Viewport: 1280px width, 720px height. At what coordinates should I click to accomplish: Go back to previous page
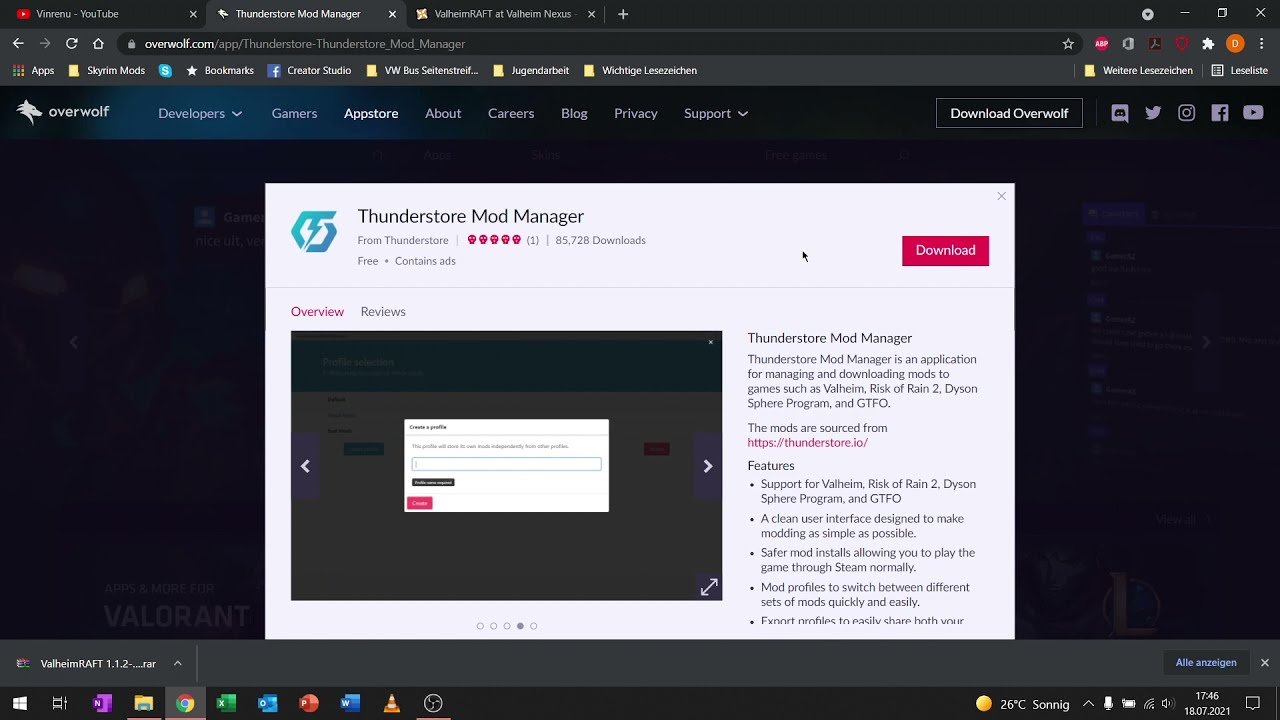pos(18,44)
